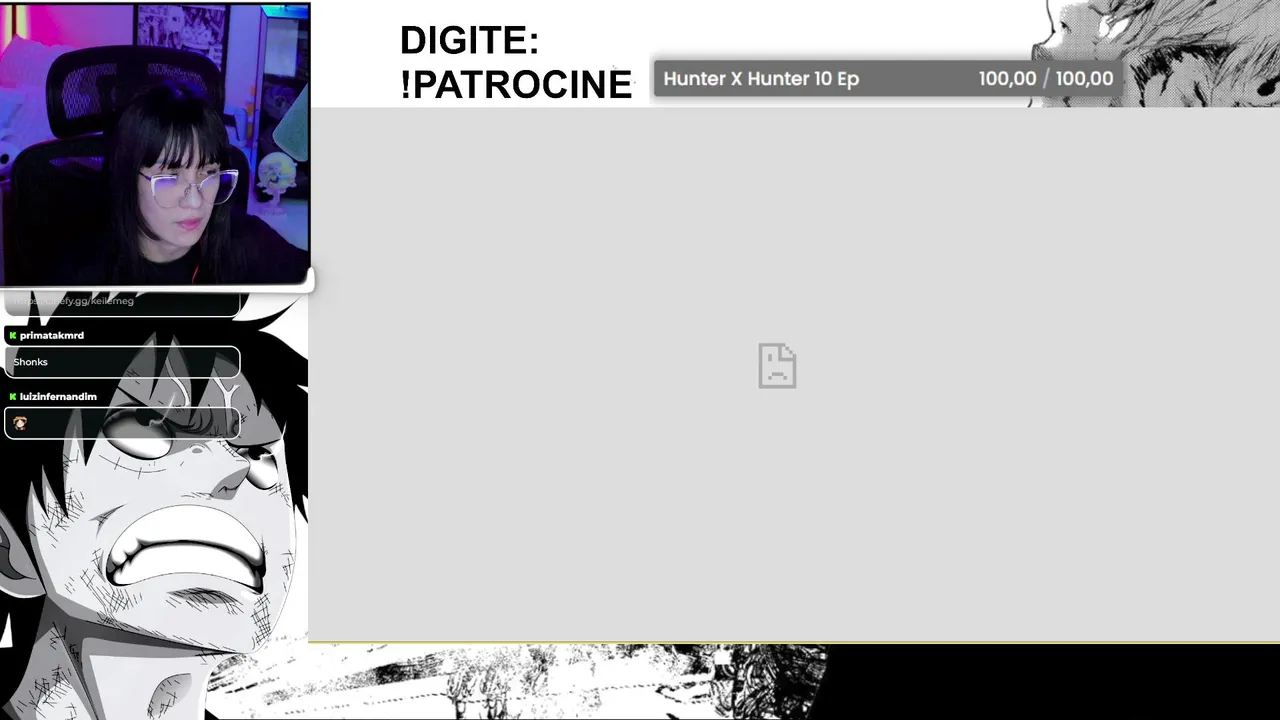Click the goal amount '100,00 / 100,00'

[1045, 79]
